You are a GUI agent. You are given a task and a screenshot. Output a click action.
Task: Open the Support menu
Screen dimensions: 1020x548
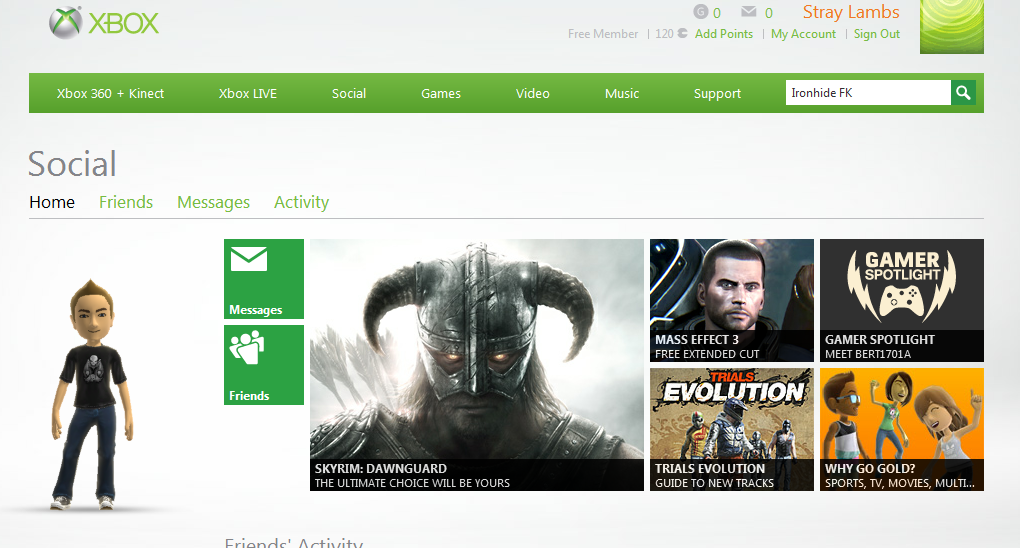[717, 93]
